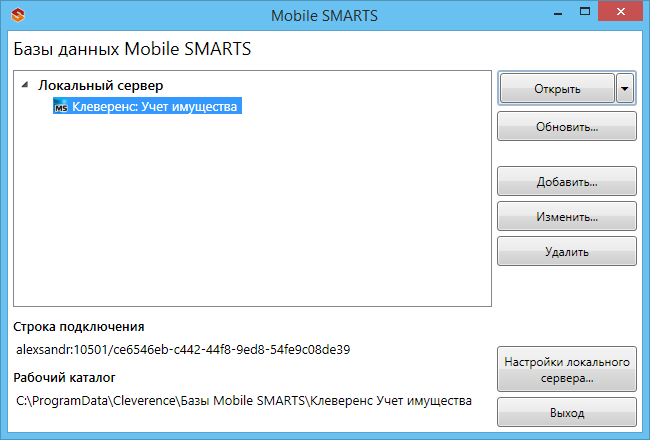Close the Mobile SMARTS window

coord(621,12)
